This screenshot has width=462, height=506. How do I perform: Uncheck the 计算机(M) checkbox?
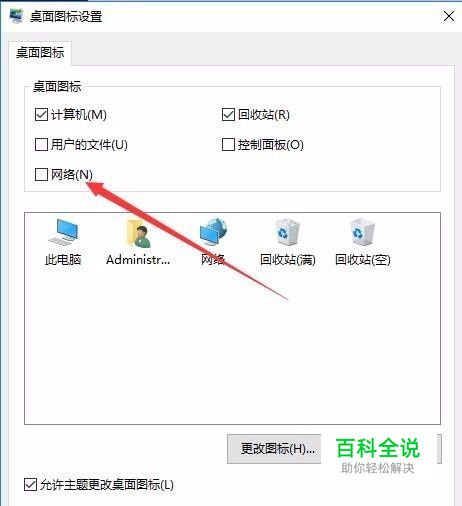tap(41, 114)
